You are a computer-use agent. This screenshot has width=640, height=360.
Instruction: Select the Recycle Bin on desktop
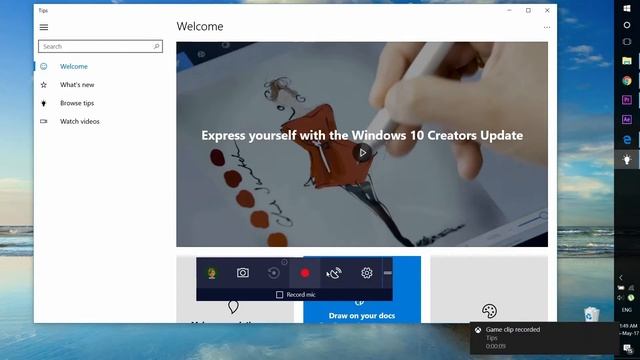point(591,314)
